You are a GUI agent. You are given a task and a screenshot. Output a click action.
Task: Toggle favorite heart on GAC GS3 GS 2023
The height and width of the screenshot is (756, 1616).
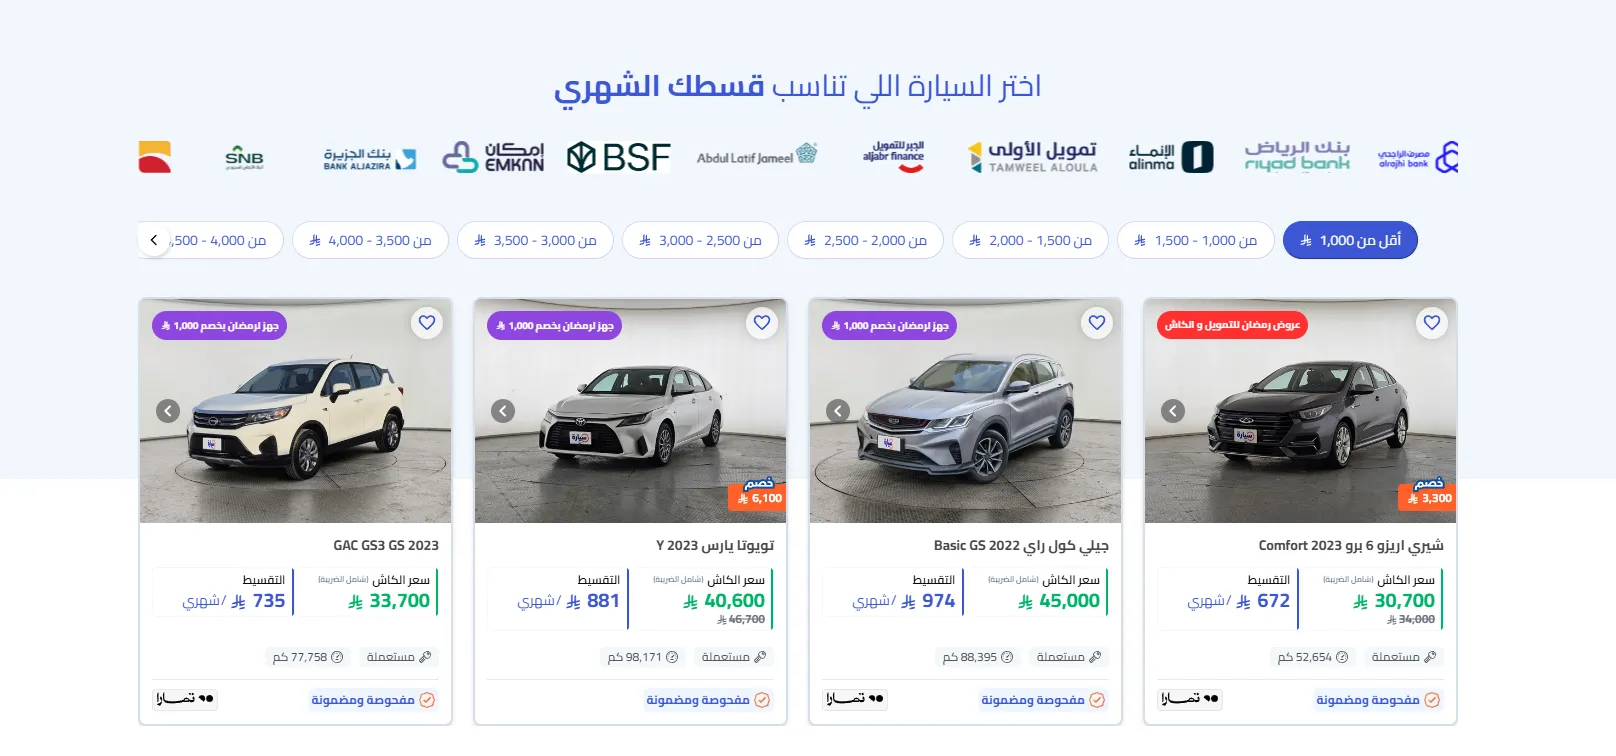(426, 323)
